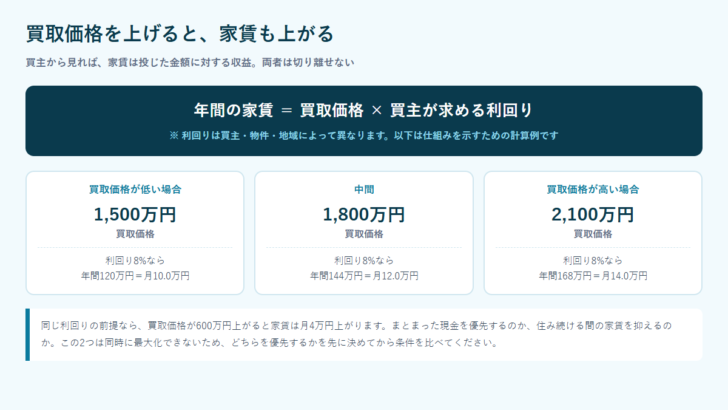Screen dimensions: 728x410
Task: Click 買取価格 label under 1,800万円
Action: (x=364, y=234)
